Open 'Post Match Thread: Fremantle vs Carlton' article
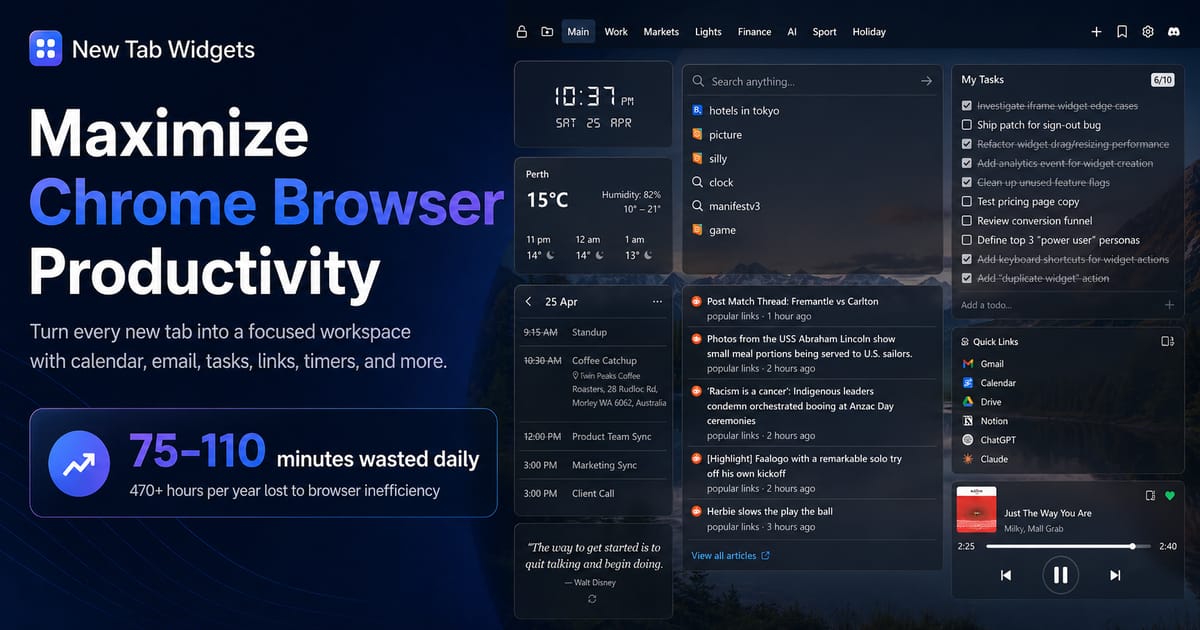1200x630 pixels. (x=792, y=301)
